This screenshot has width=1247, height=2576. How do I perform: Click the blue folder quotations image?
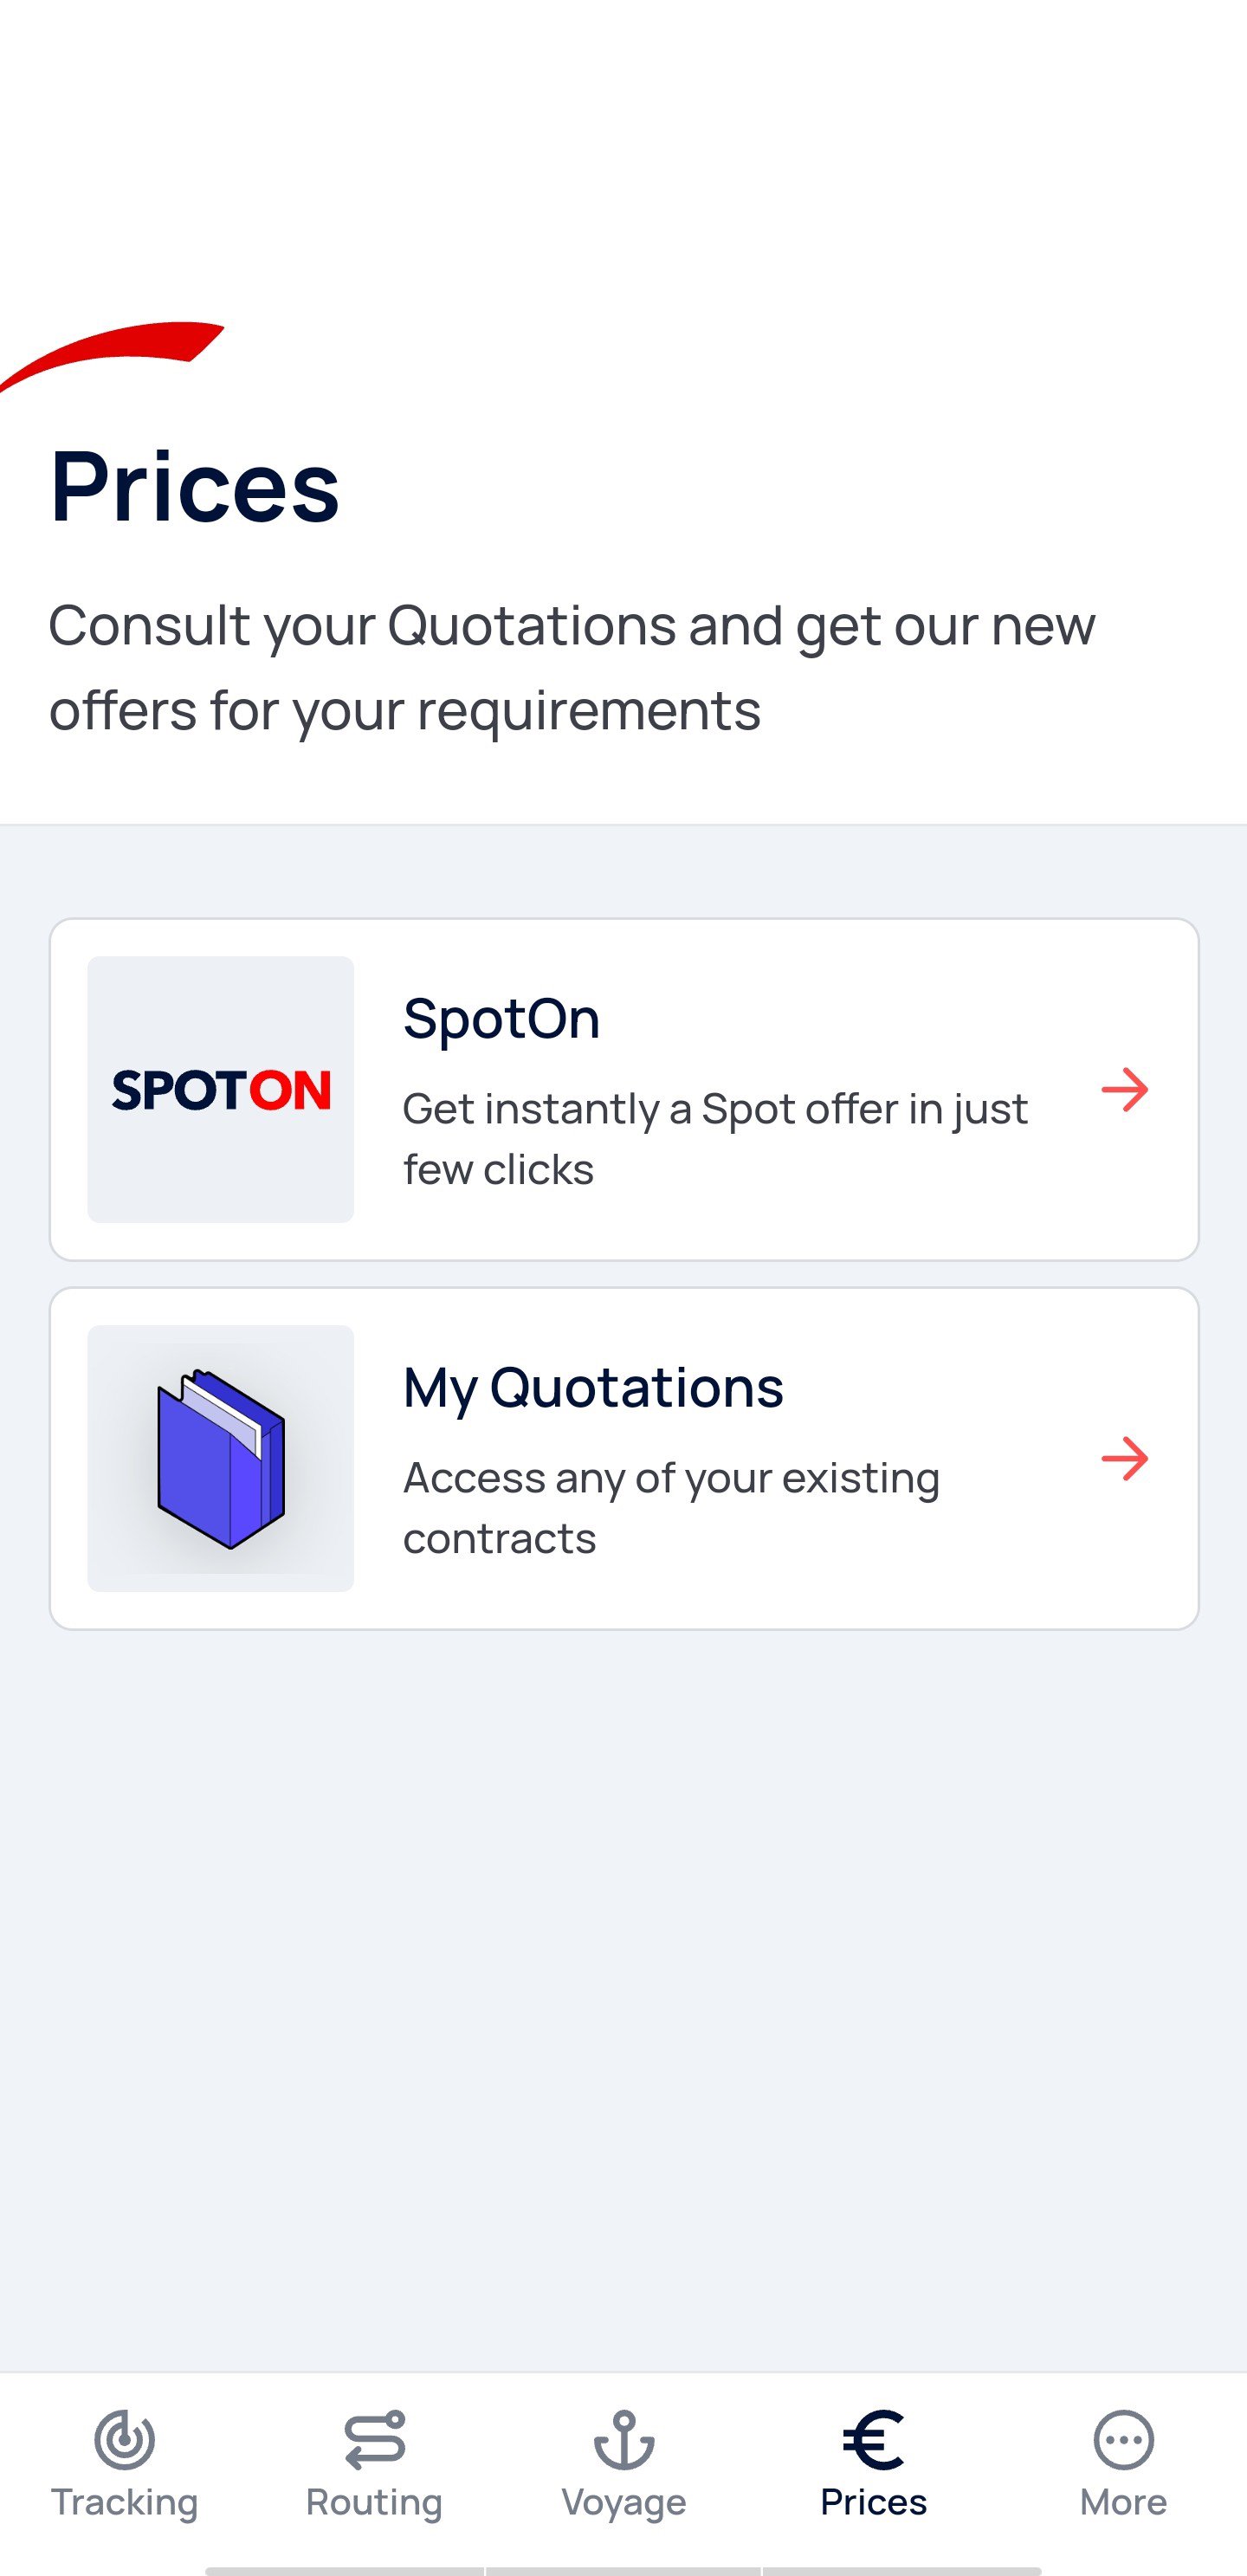[x=220, y=1458]
